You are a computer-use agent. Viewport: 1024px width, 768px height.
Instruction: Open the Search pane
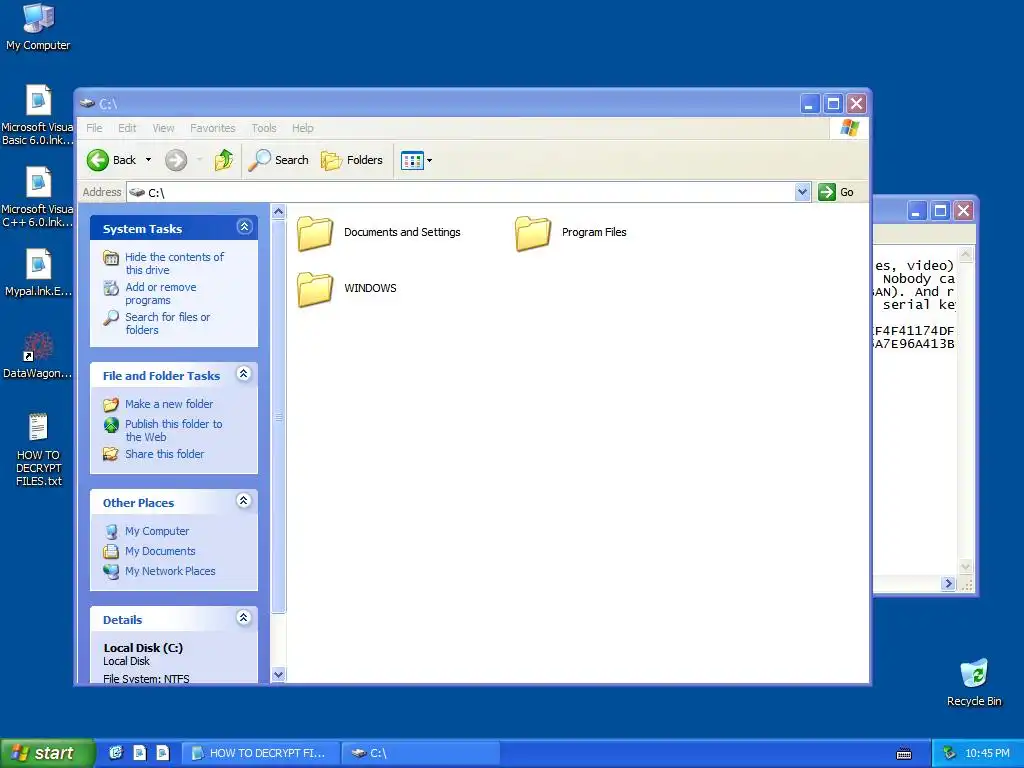pos(279,160)
